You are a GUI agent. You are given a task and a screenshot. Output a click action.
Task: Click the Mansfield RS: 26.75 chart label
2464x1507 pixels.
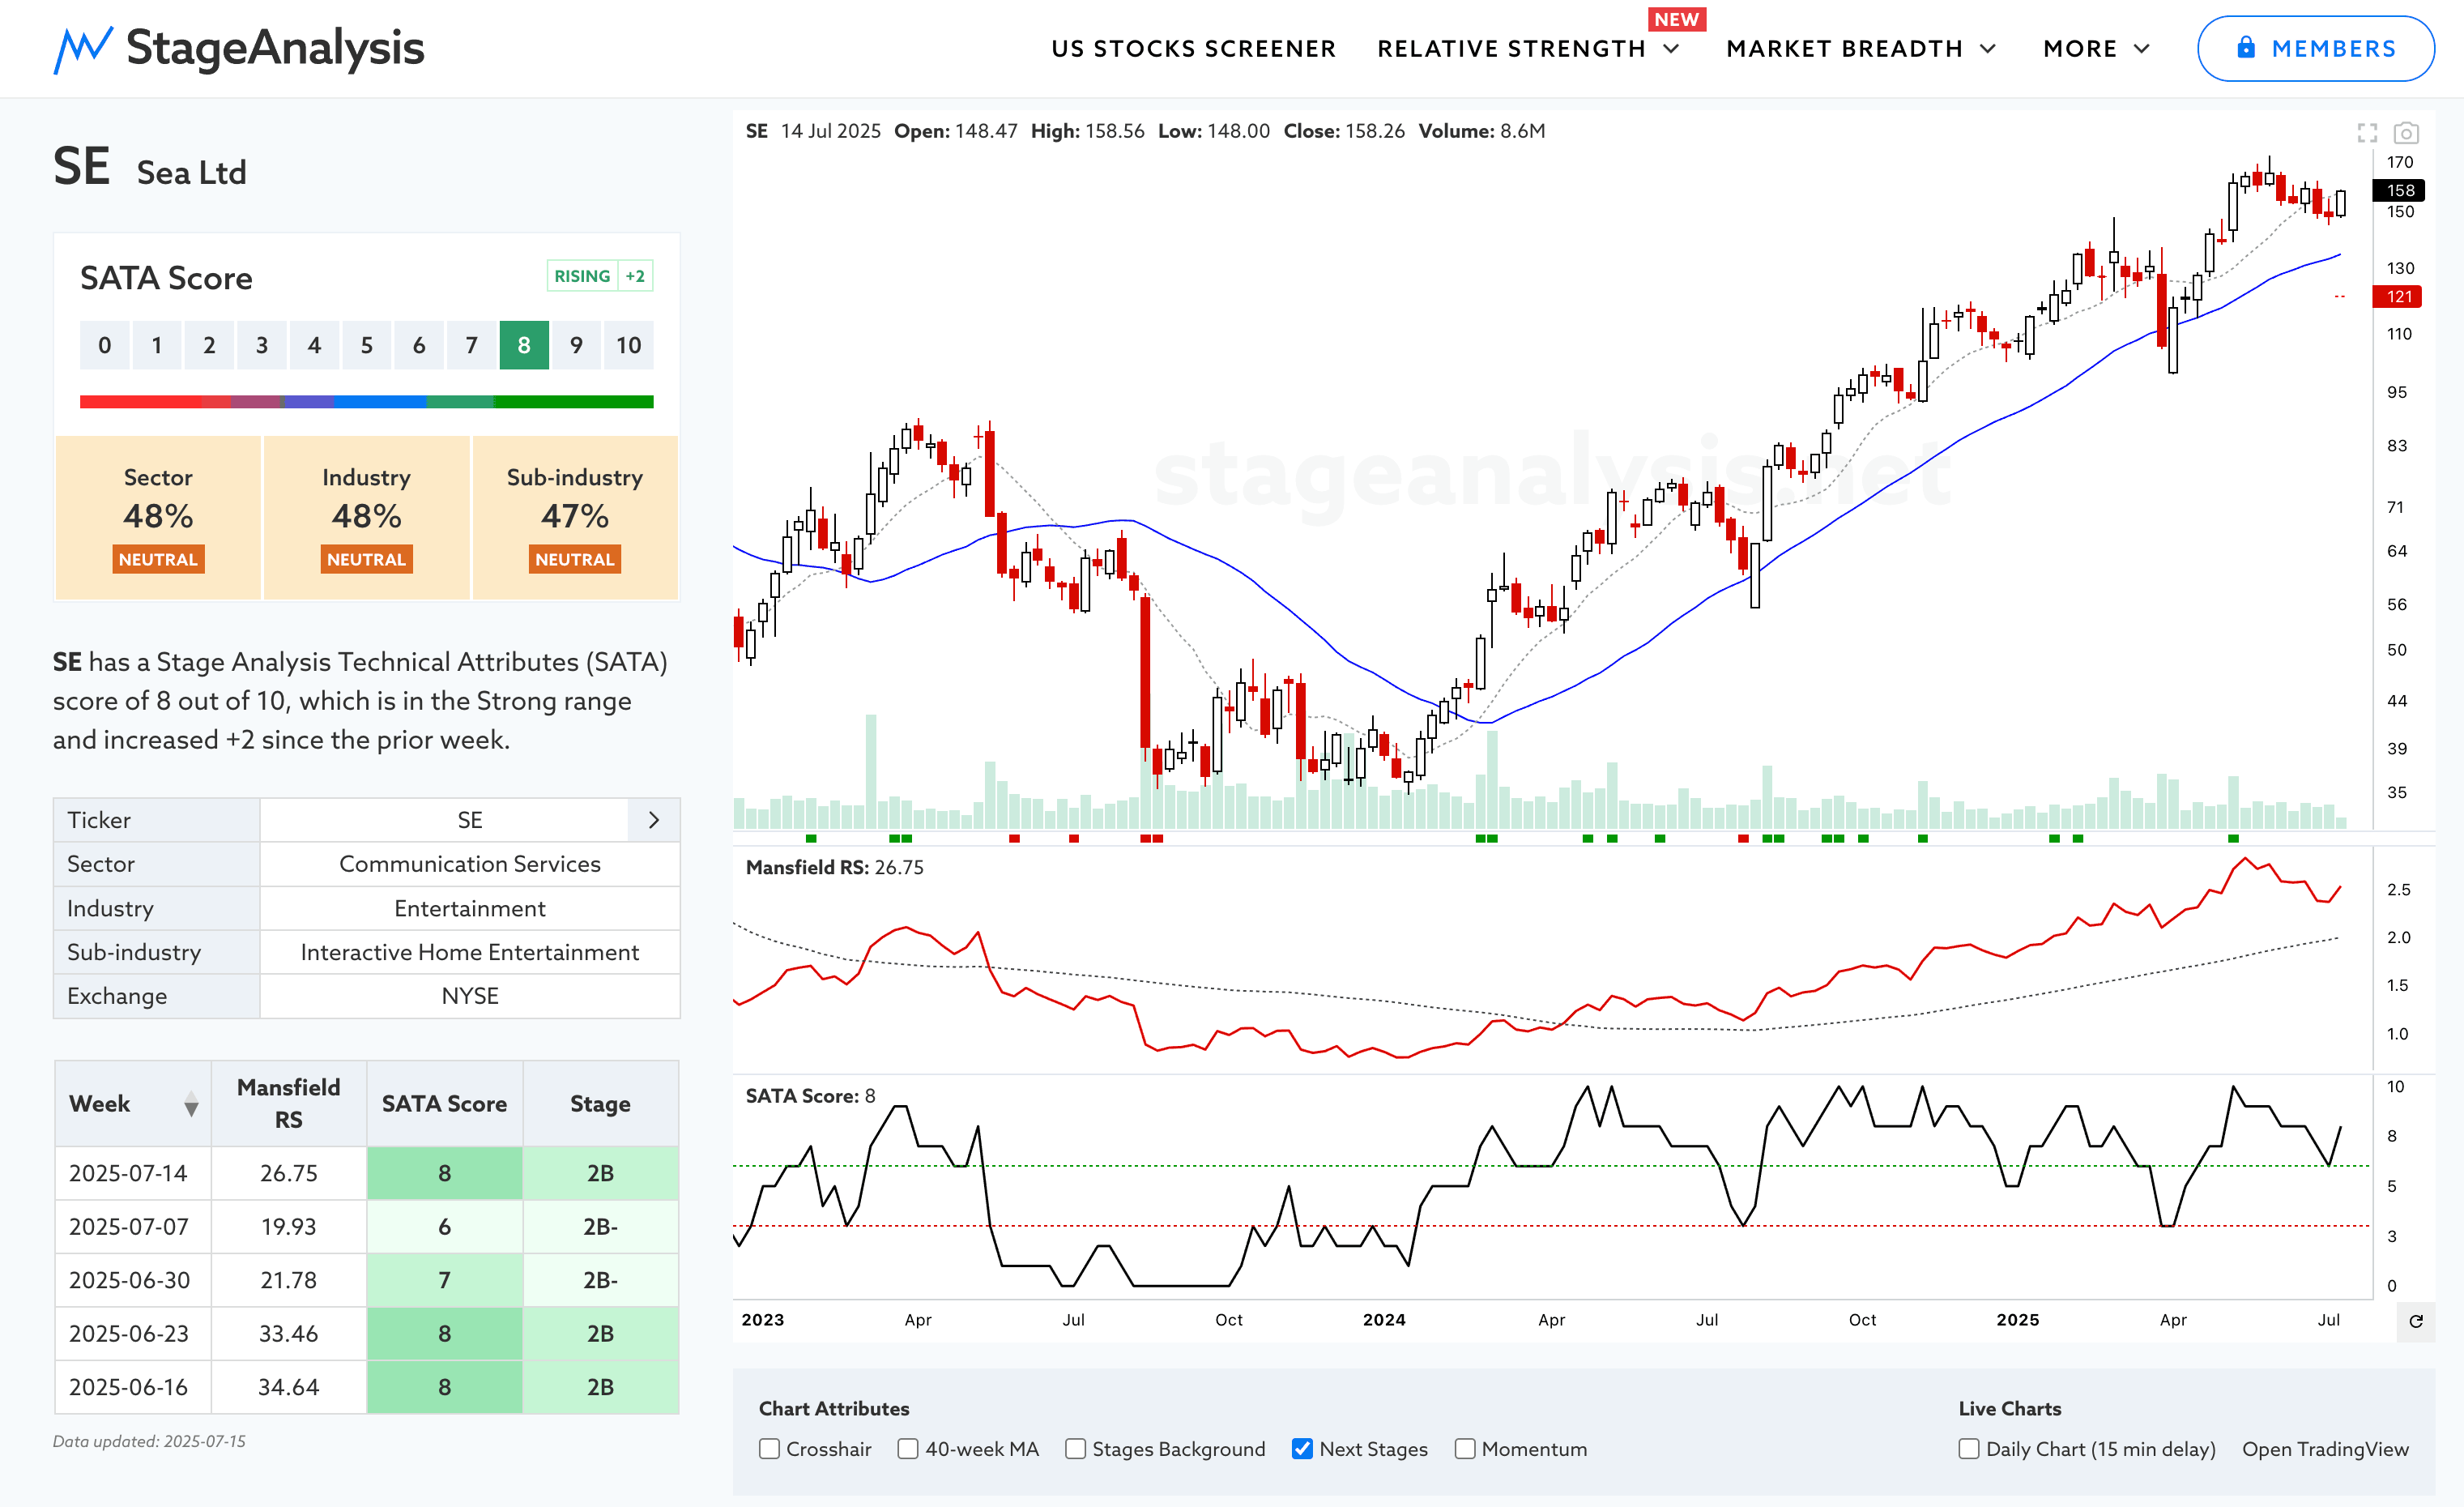(x=835, y=867)
